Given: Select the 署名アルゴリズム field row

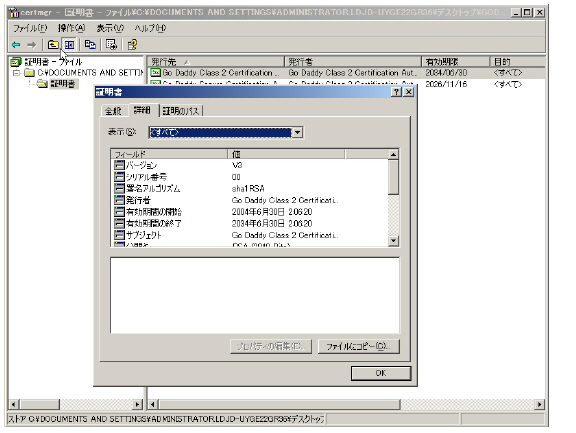Looking at the screenshot, I should 249,189.
